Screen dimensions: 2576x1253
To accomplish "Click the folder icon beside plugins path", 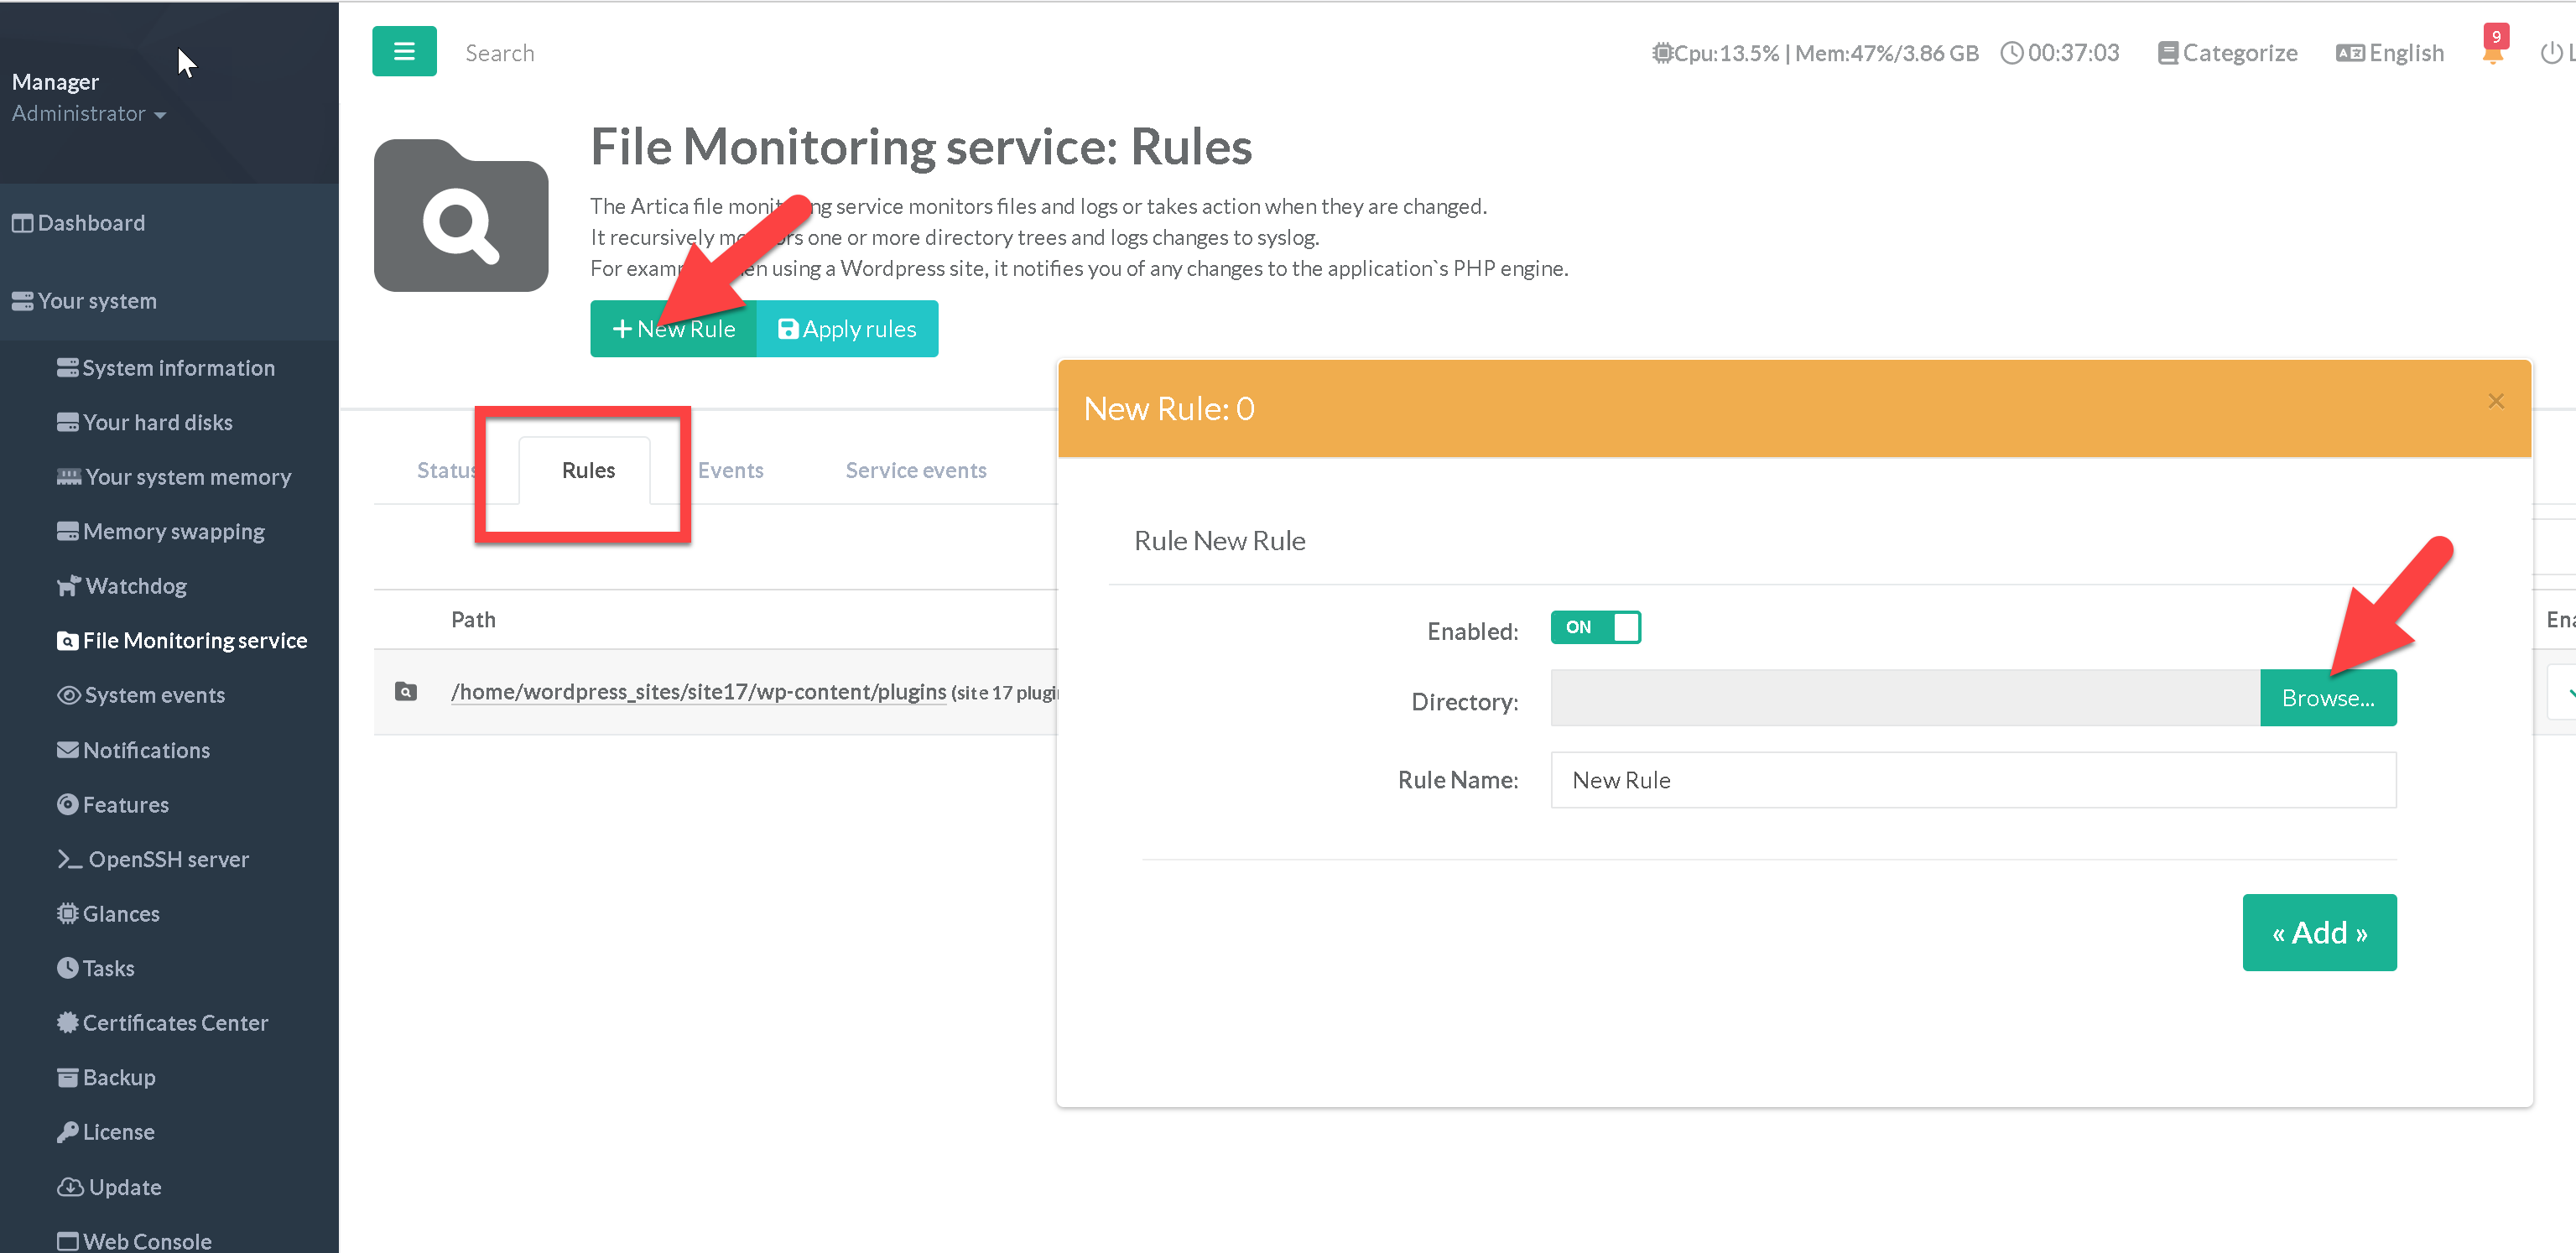I will [x=405, y=691].
